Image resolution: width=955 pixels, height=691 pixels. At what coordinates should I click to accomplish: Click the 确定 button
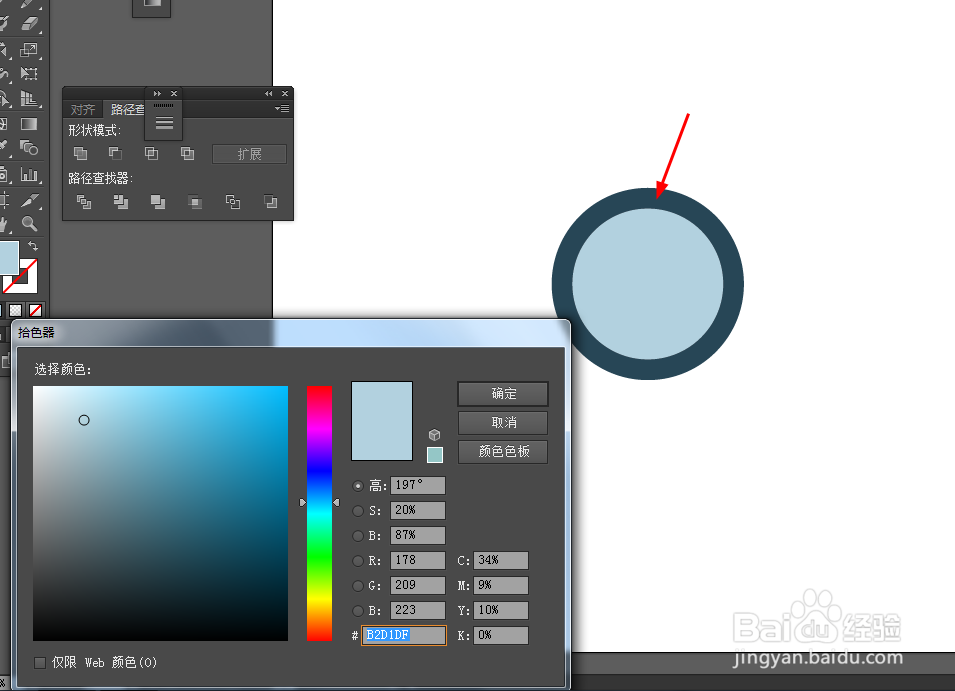503,394
